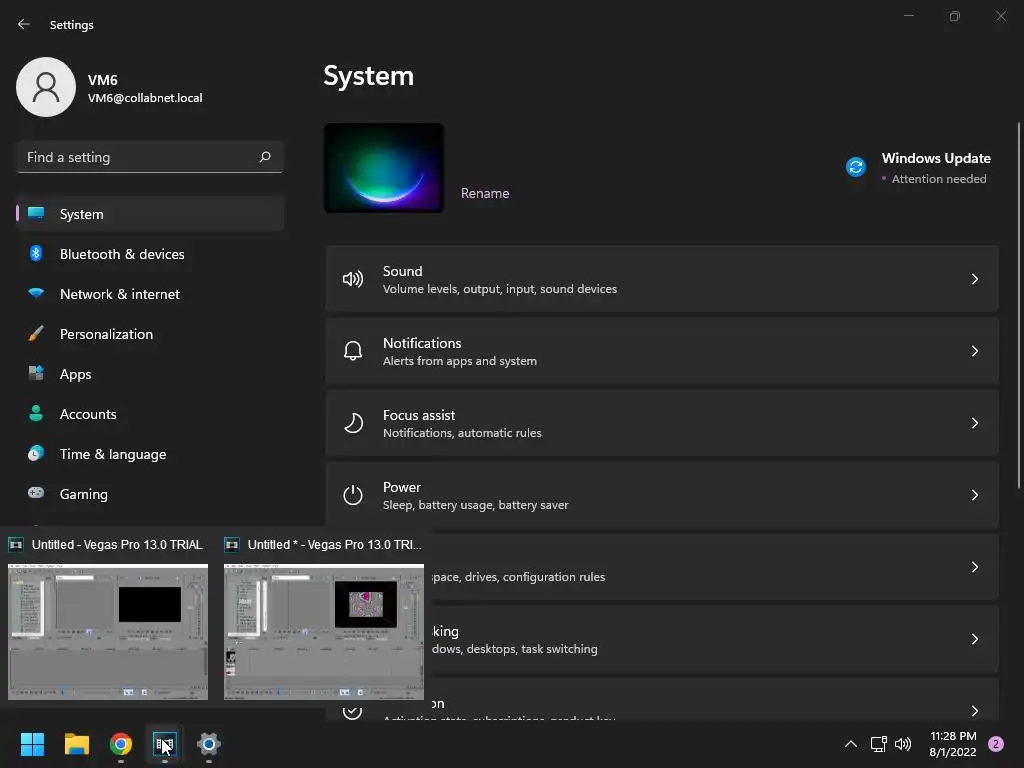Switch to Untitled - Vegas Pro 13.0 TRIAL preview

coord(108,632)
